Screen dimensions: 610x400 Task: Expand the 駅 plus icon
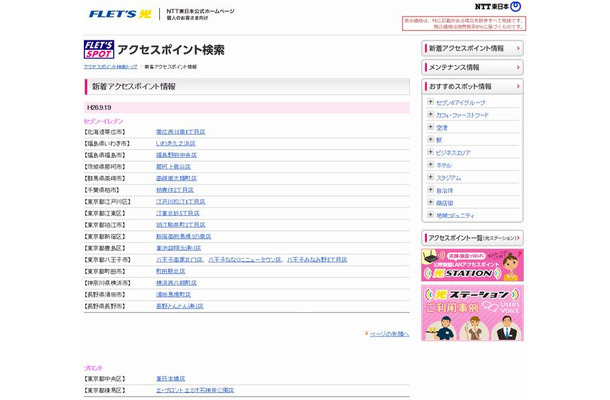[x=430, y=139]
